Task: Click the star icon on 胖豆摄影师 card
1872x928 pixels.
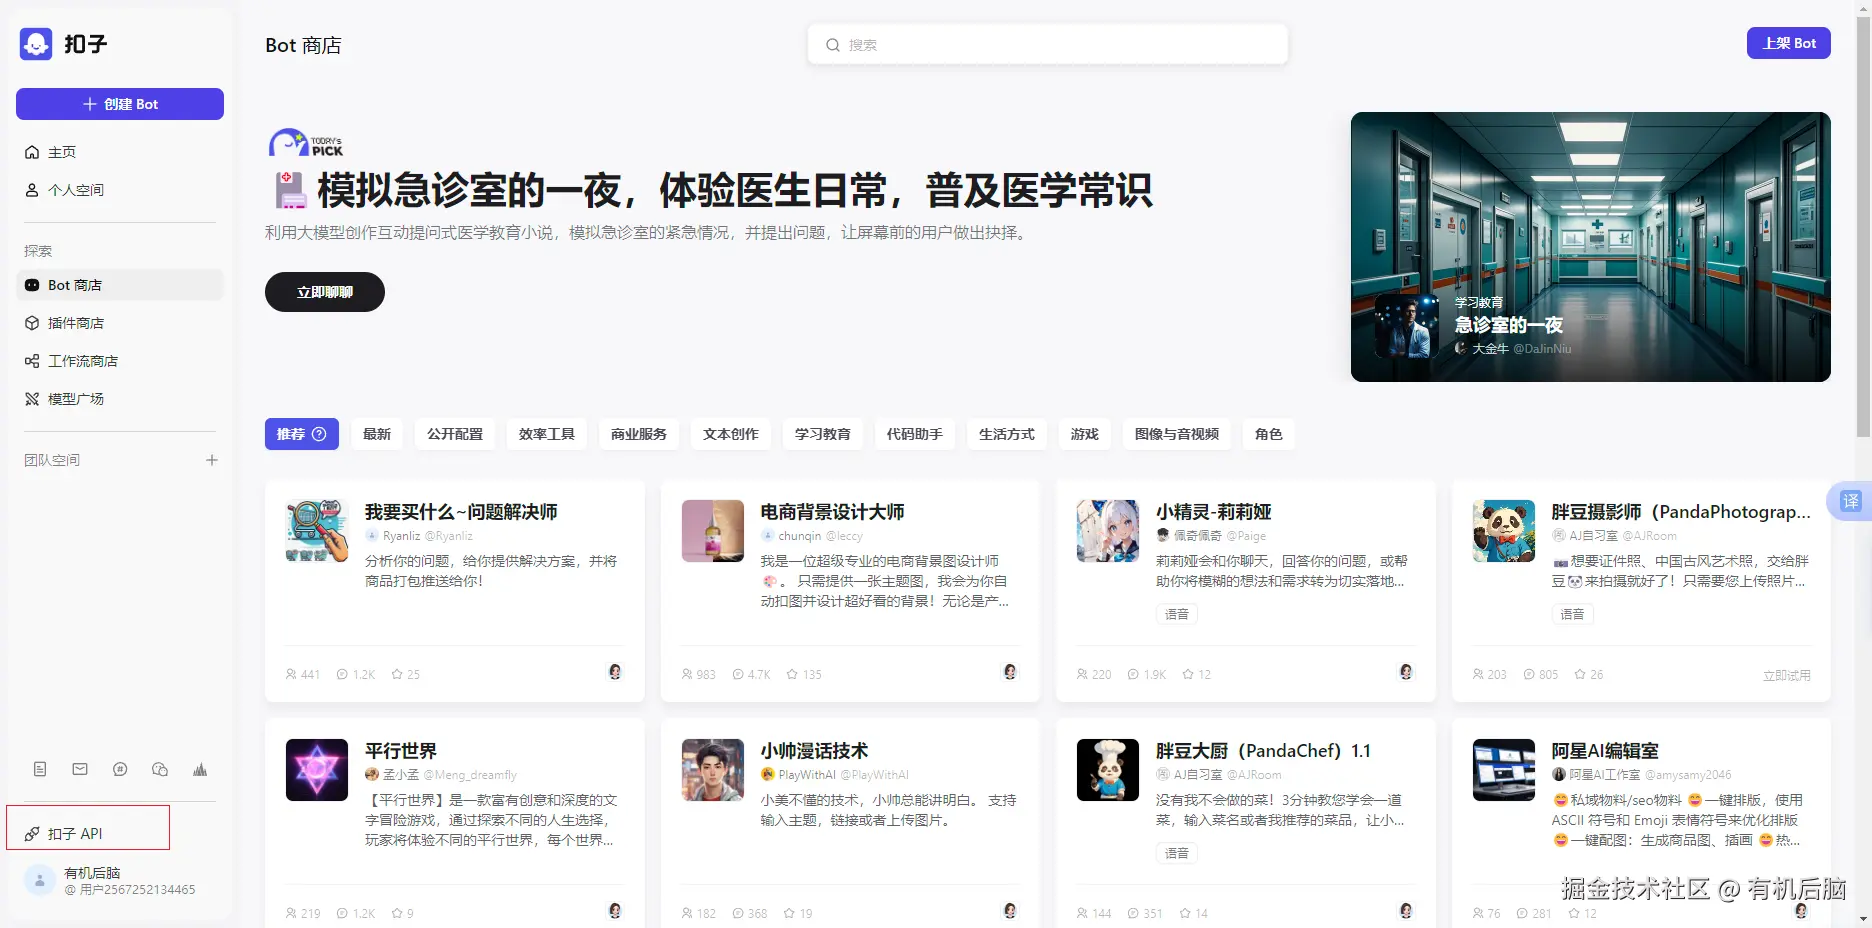Action: [x=1580, y=675]
